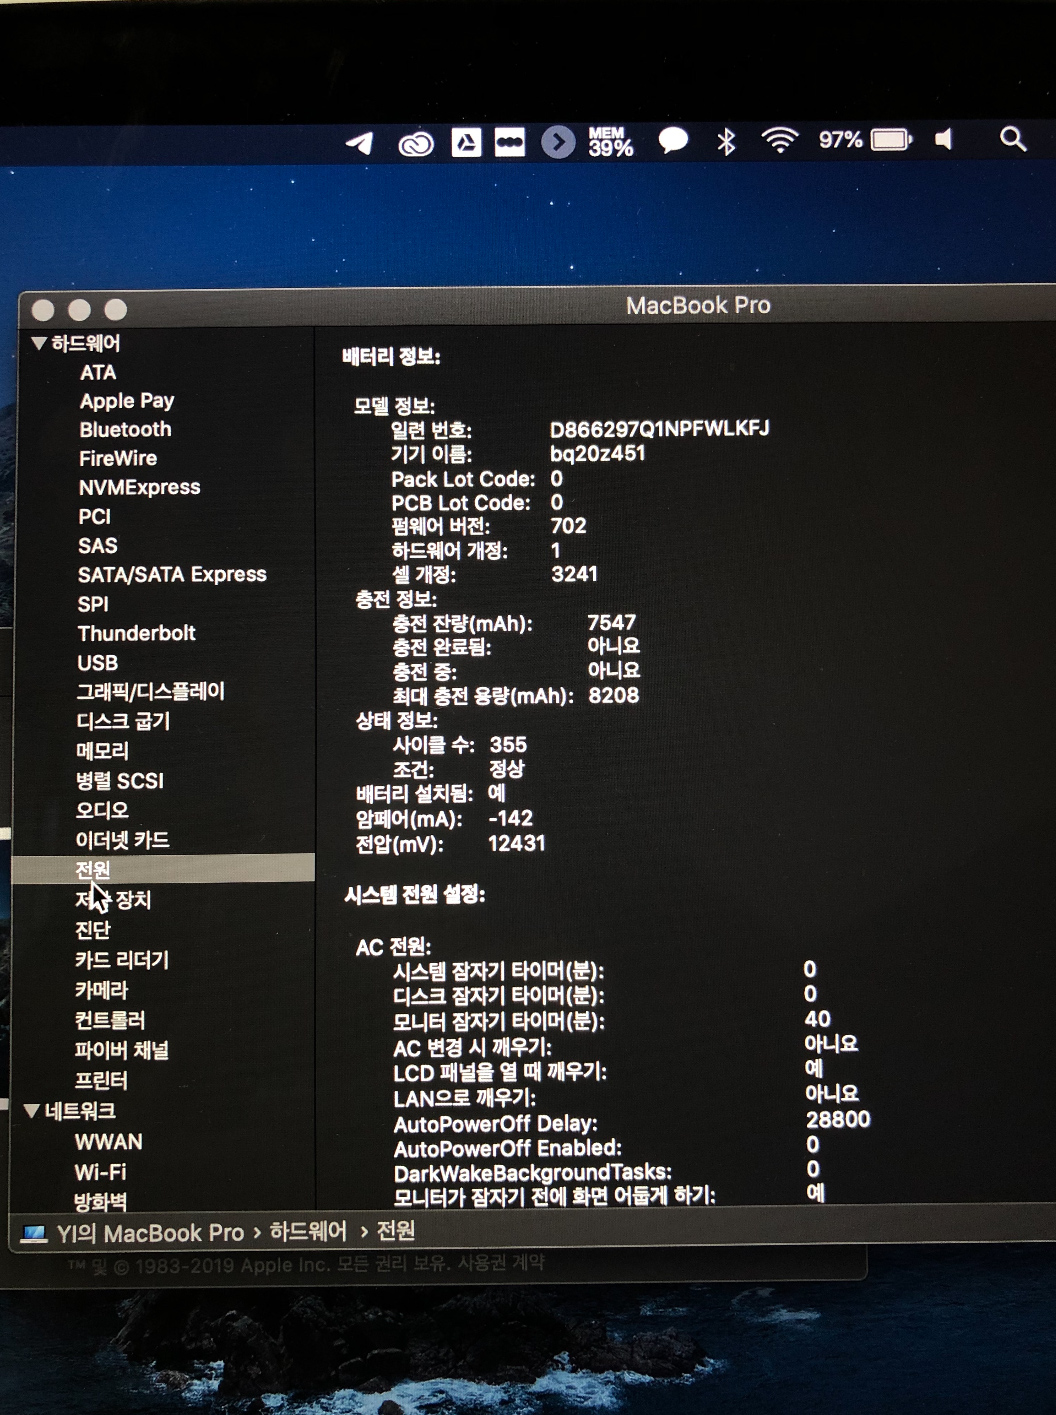The image size is (1056, 1415).
Task: Click the Bluetooth status icon
Action: (x=726, y=142)
